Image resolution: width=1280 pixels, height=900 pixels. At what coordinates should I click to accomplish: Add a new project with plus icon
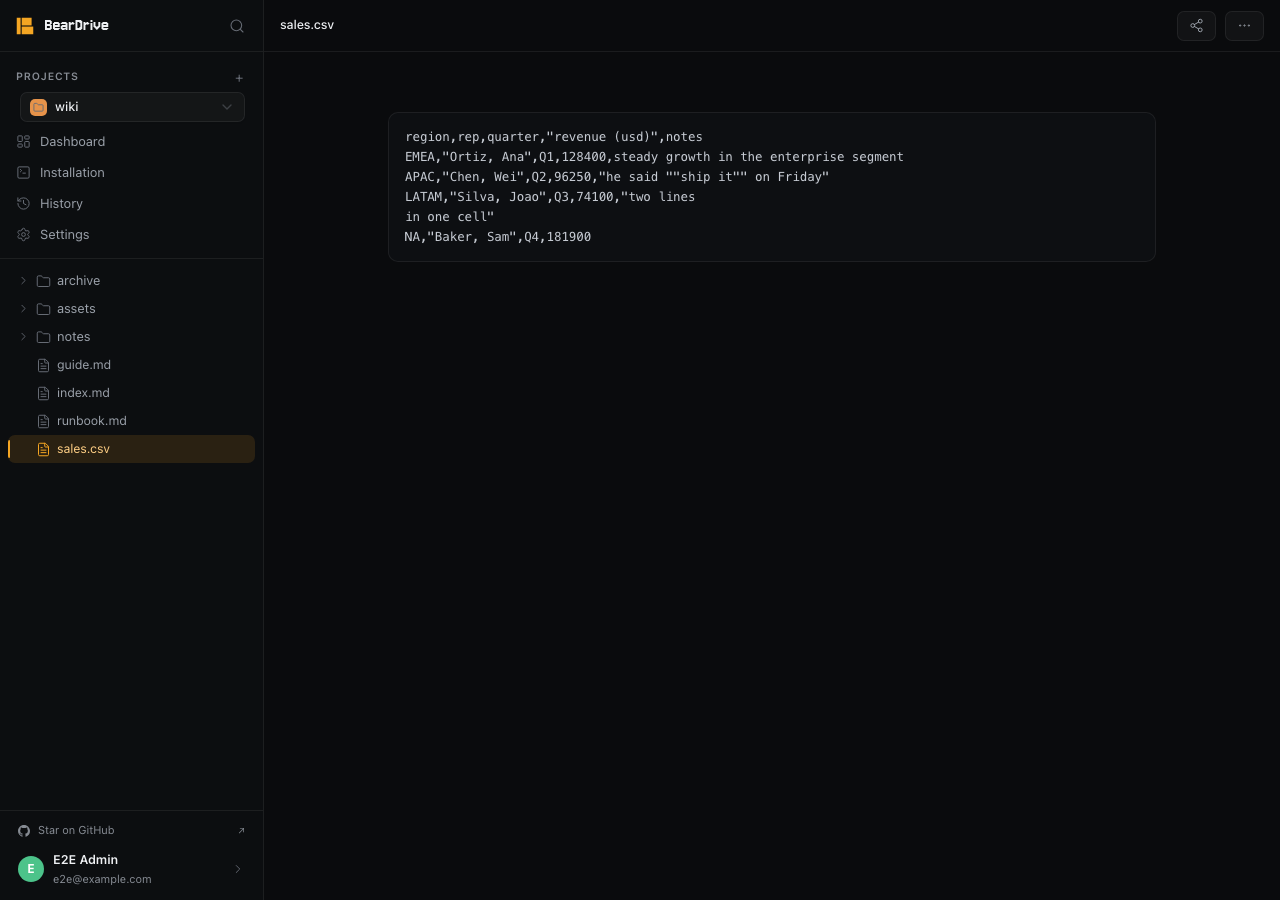(239, 78)
